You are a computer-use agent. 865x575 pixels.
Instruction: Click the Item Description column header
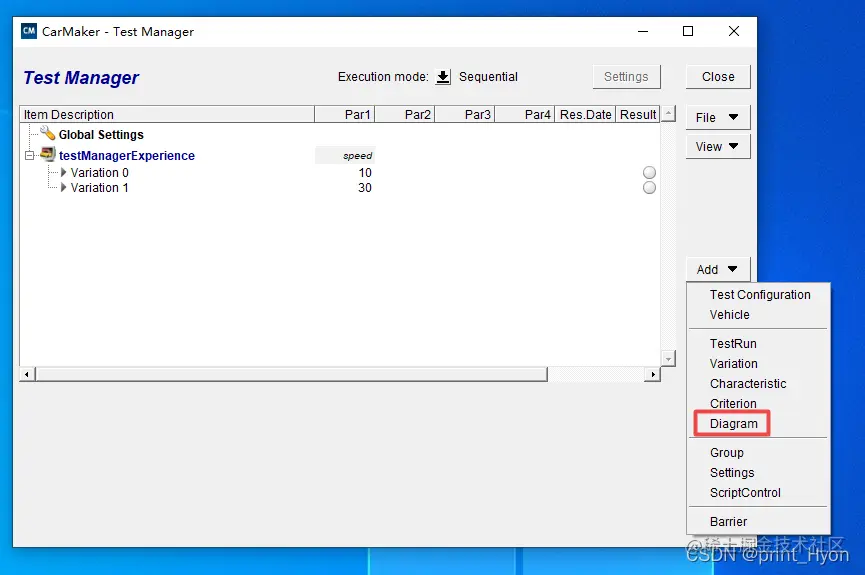point(167,114)
